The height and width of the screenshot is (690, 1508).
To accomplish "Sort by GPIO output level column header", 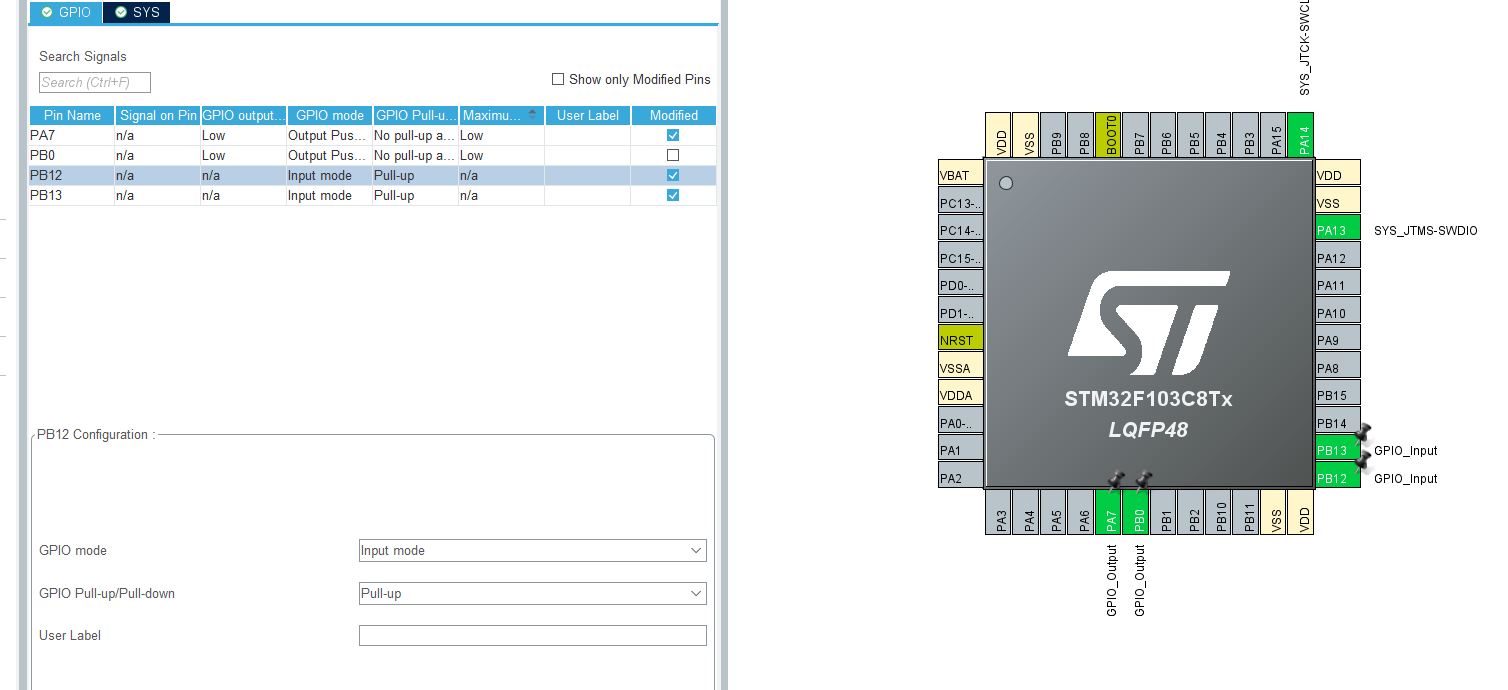I will pos(244,115).
